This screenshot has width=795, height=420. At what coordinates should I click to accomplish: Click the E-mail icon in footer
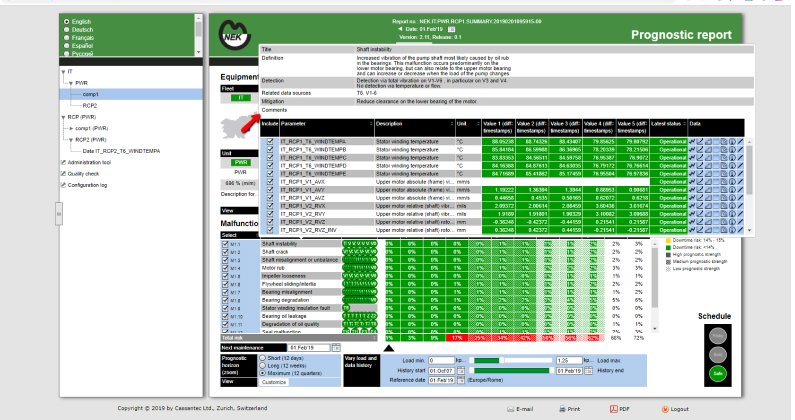511,409
